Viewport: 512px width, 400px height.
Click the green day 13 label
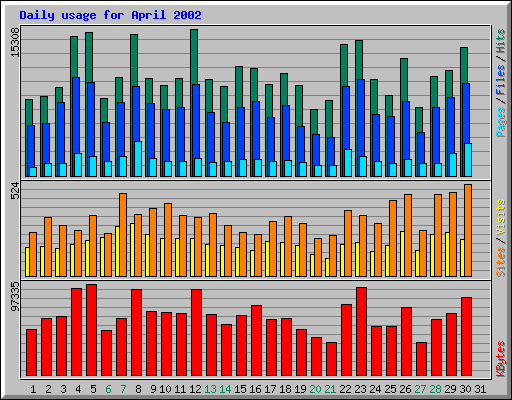pos(210,389)
